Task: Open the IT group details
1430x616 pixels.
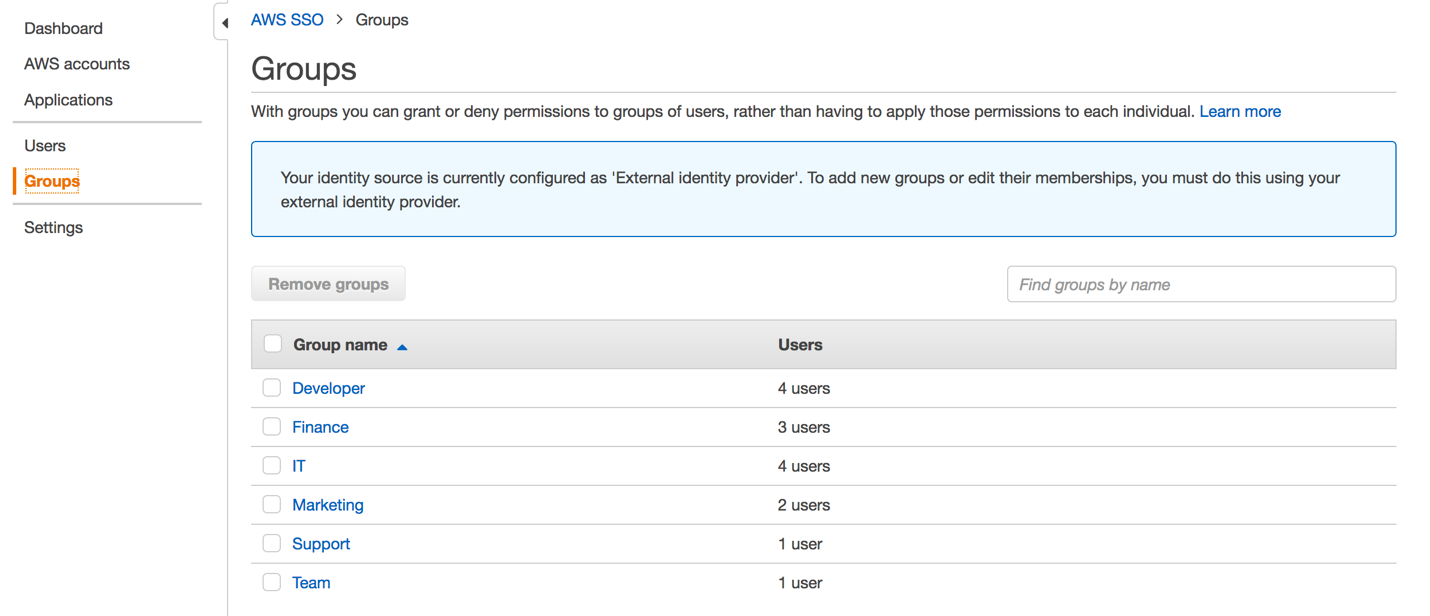Action: 297,465
